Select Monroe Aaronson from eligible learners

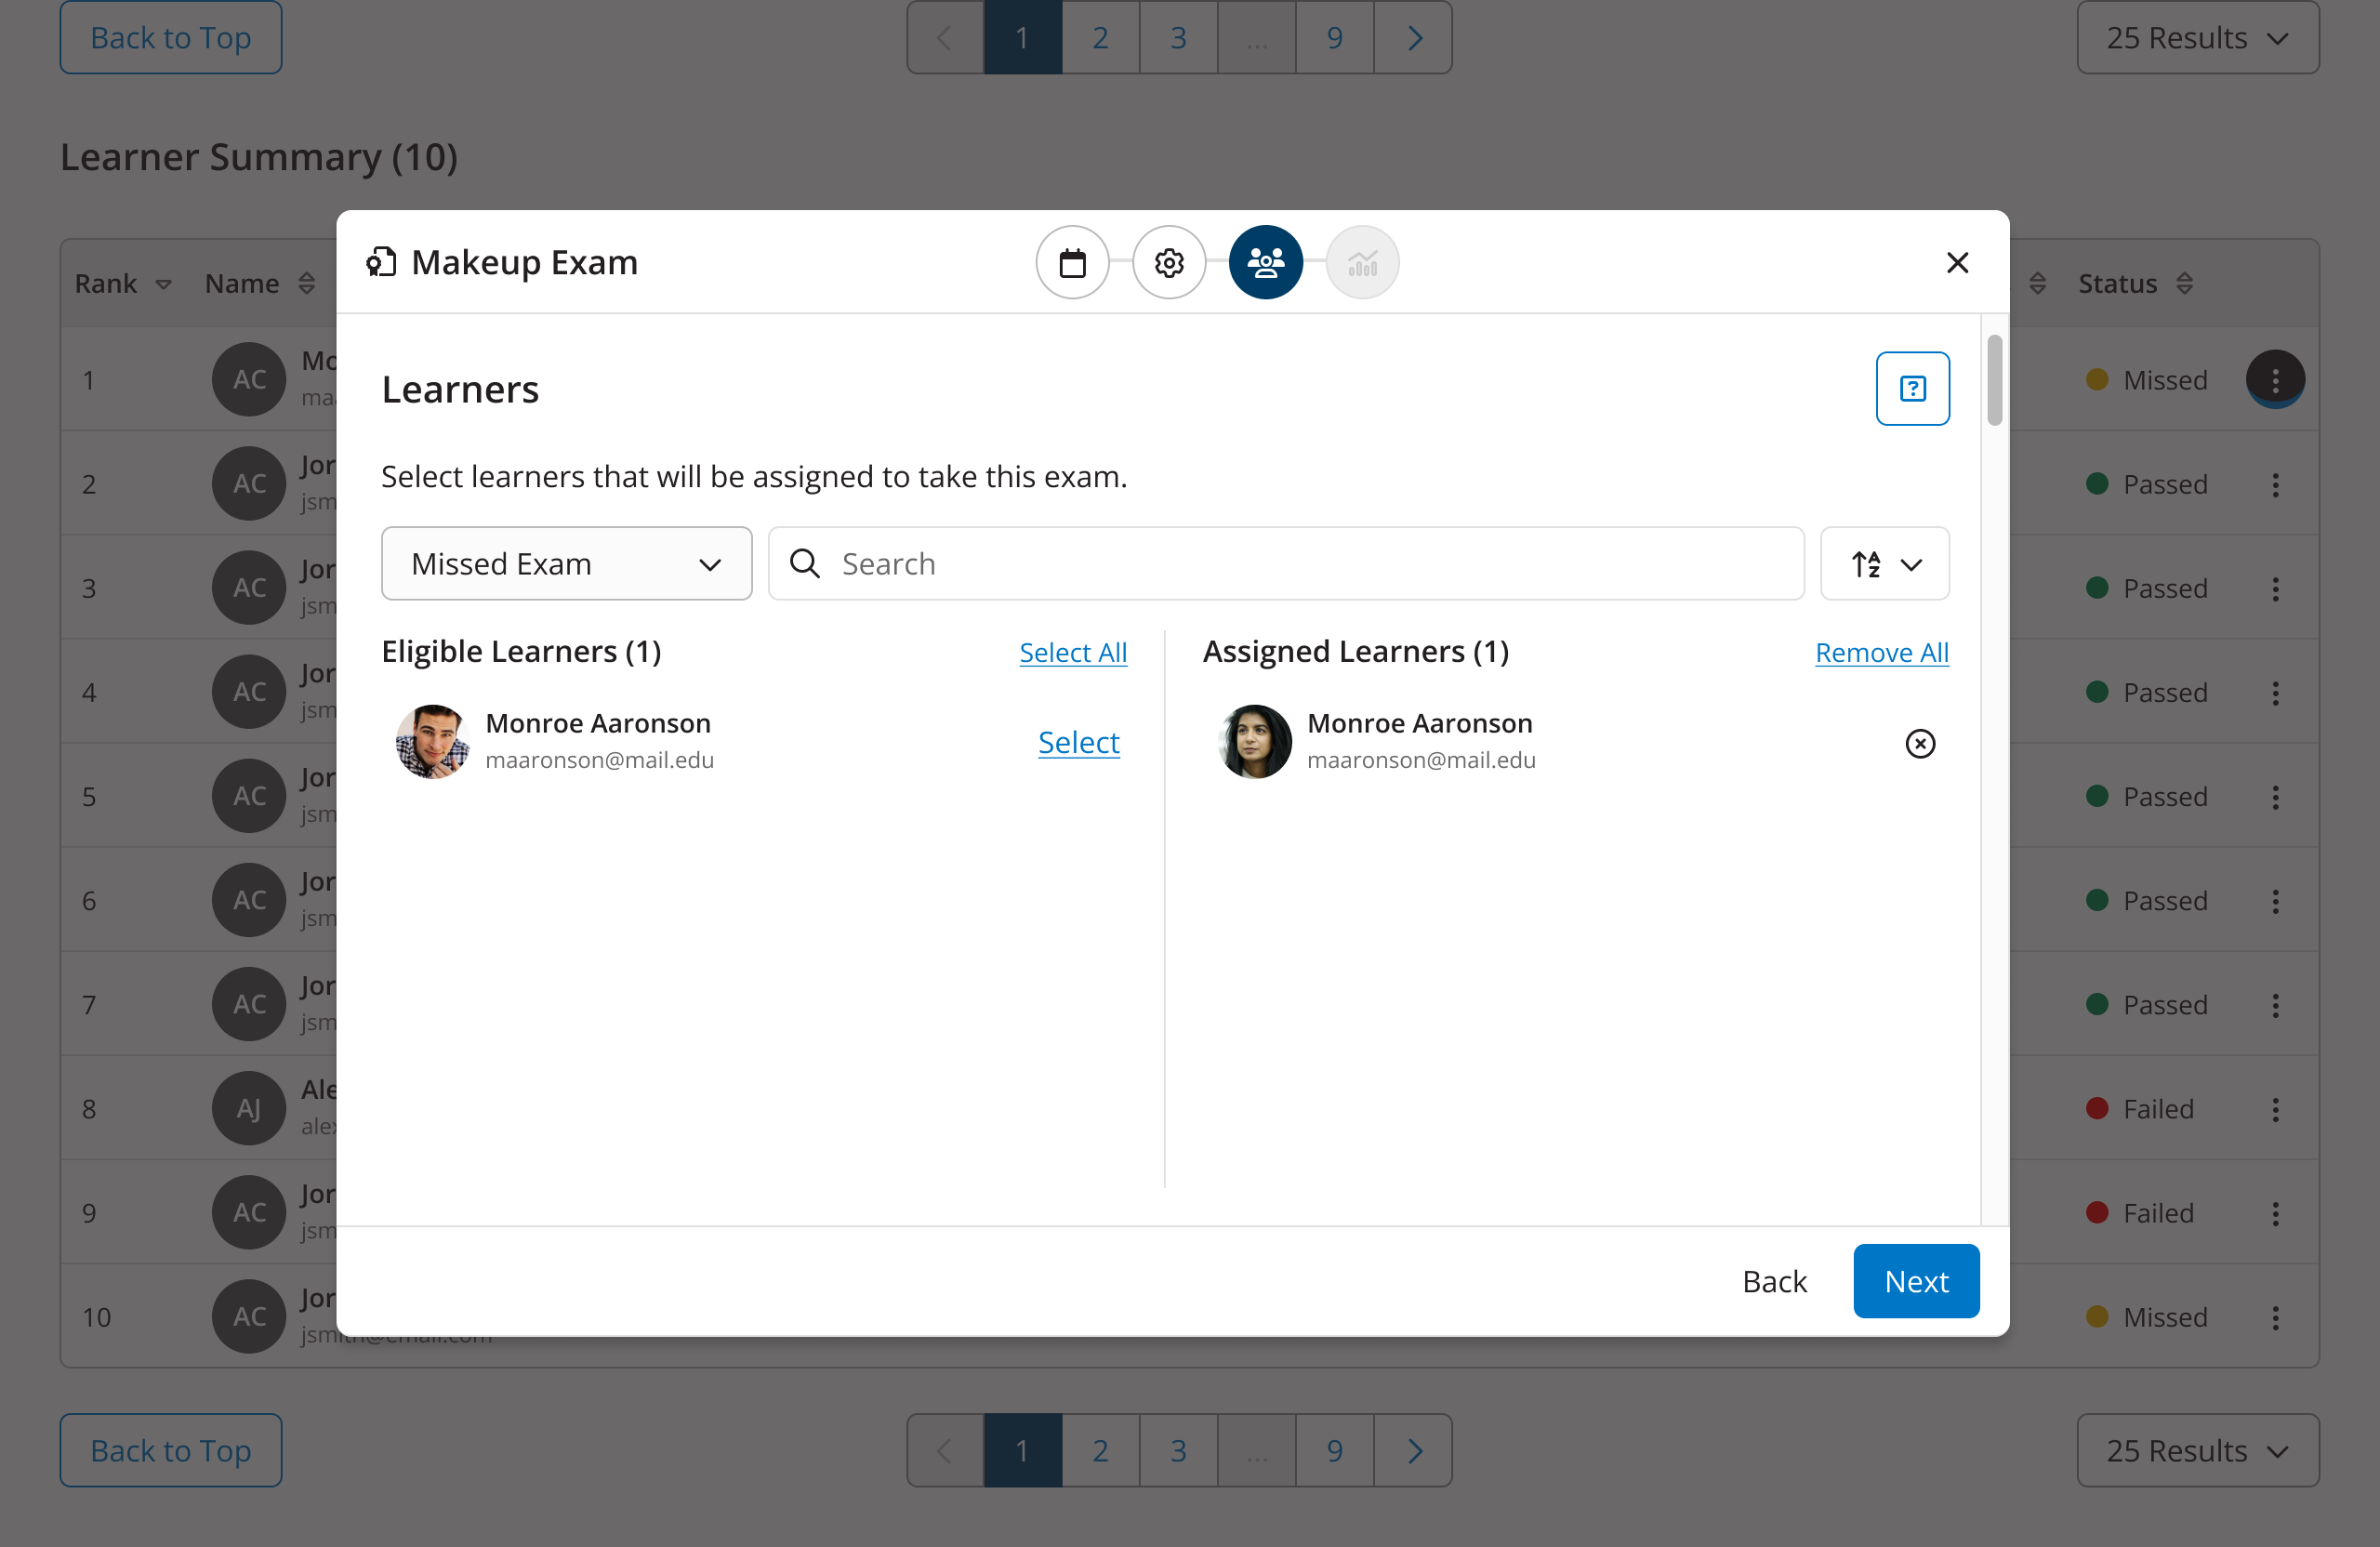(x=1078, y=742)
